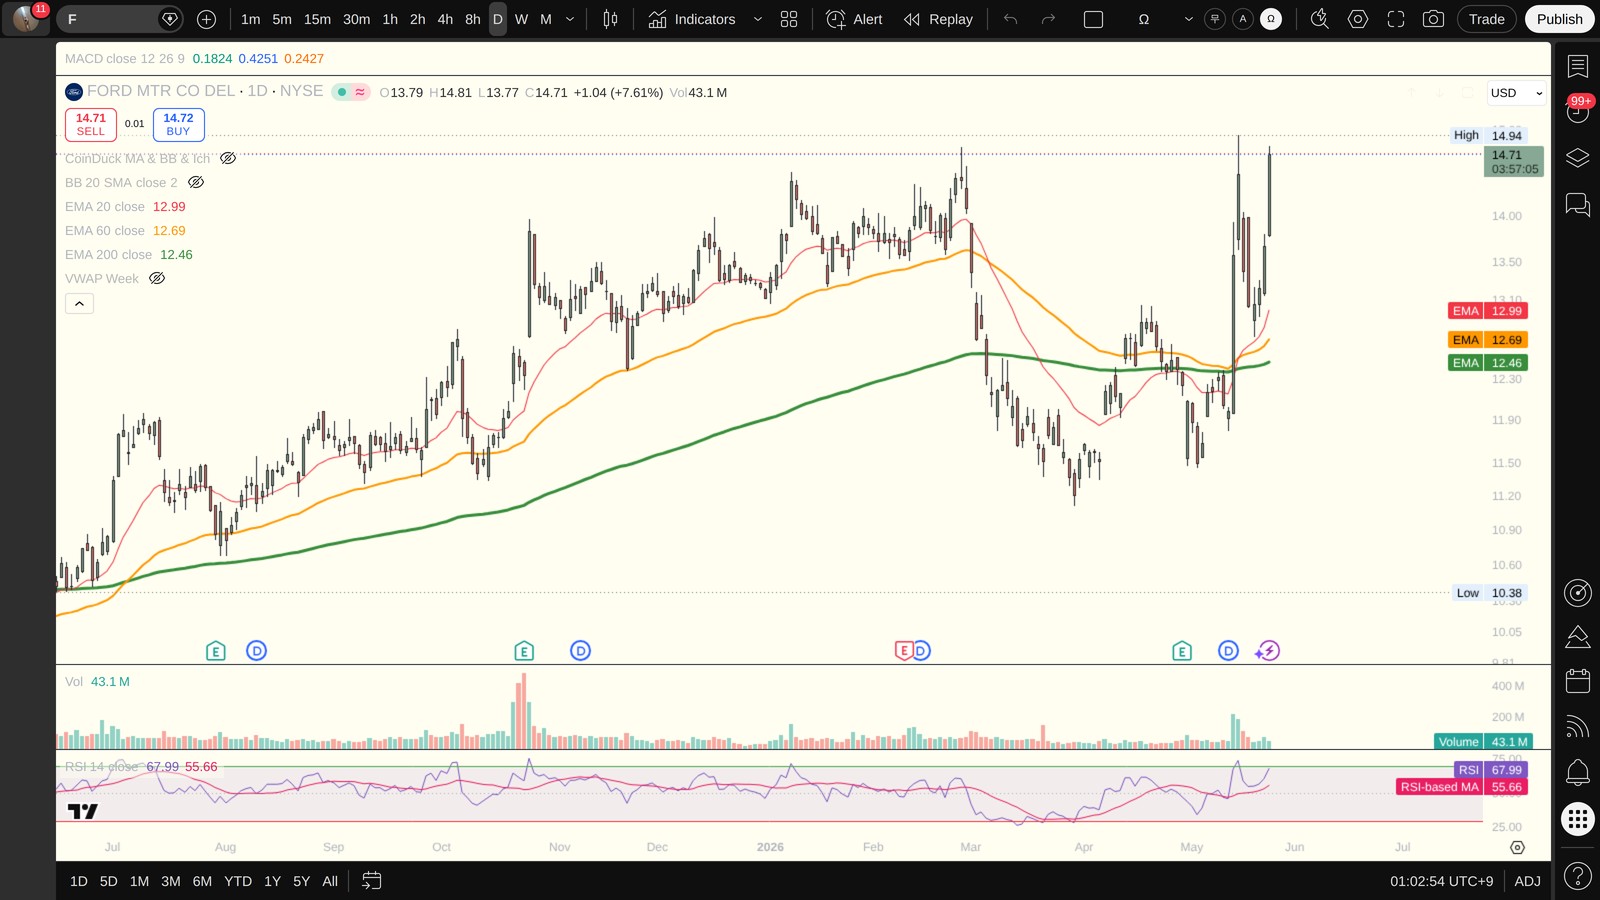Viewport: 1600px width, 900px height.
Task: Select the W weekly timeframe
Action: pyautogui.click(x=521, y=19)
